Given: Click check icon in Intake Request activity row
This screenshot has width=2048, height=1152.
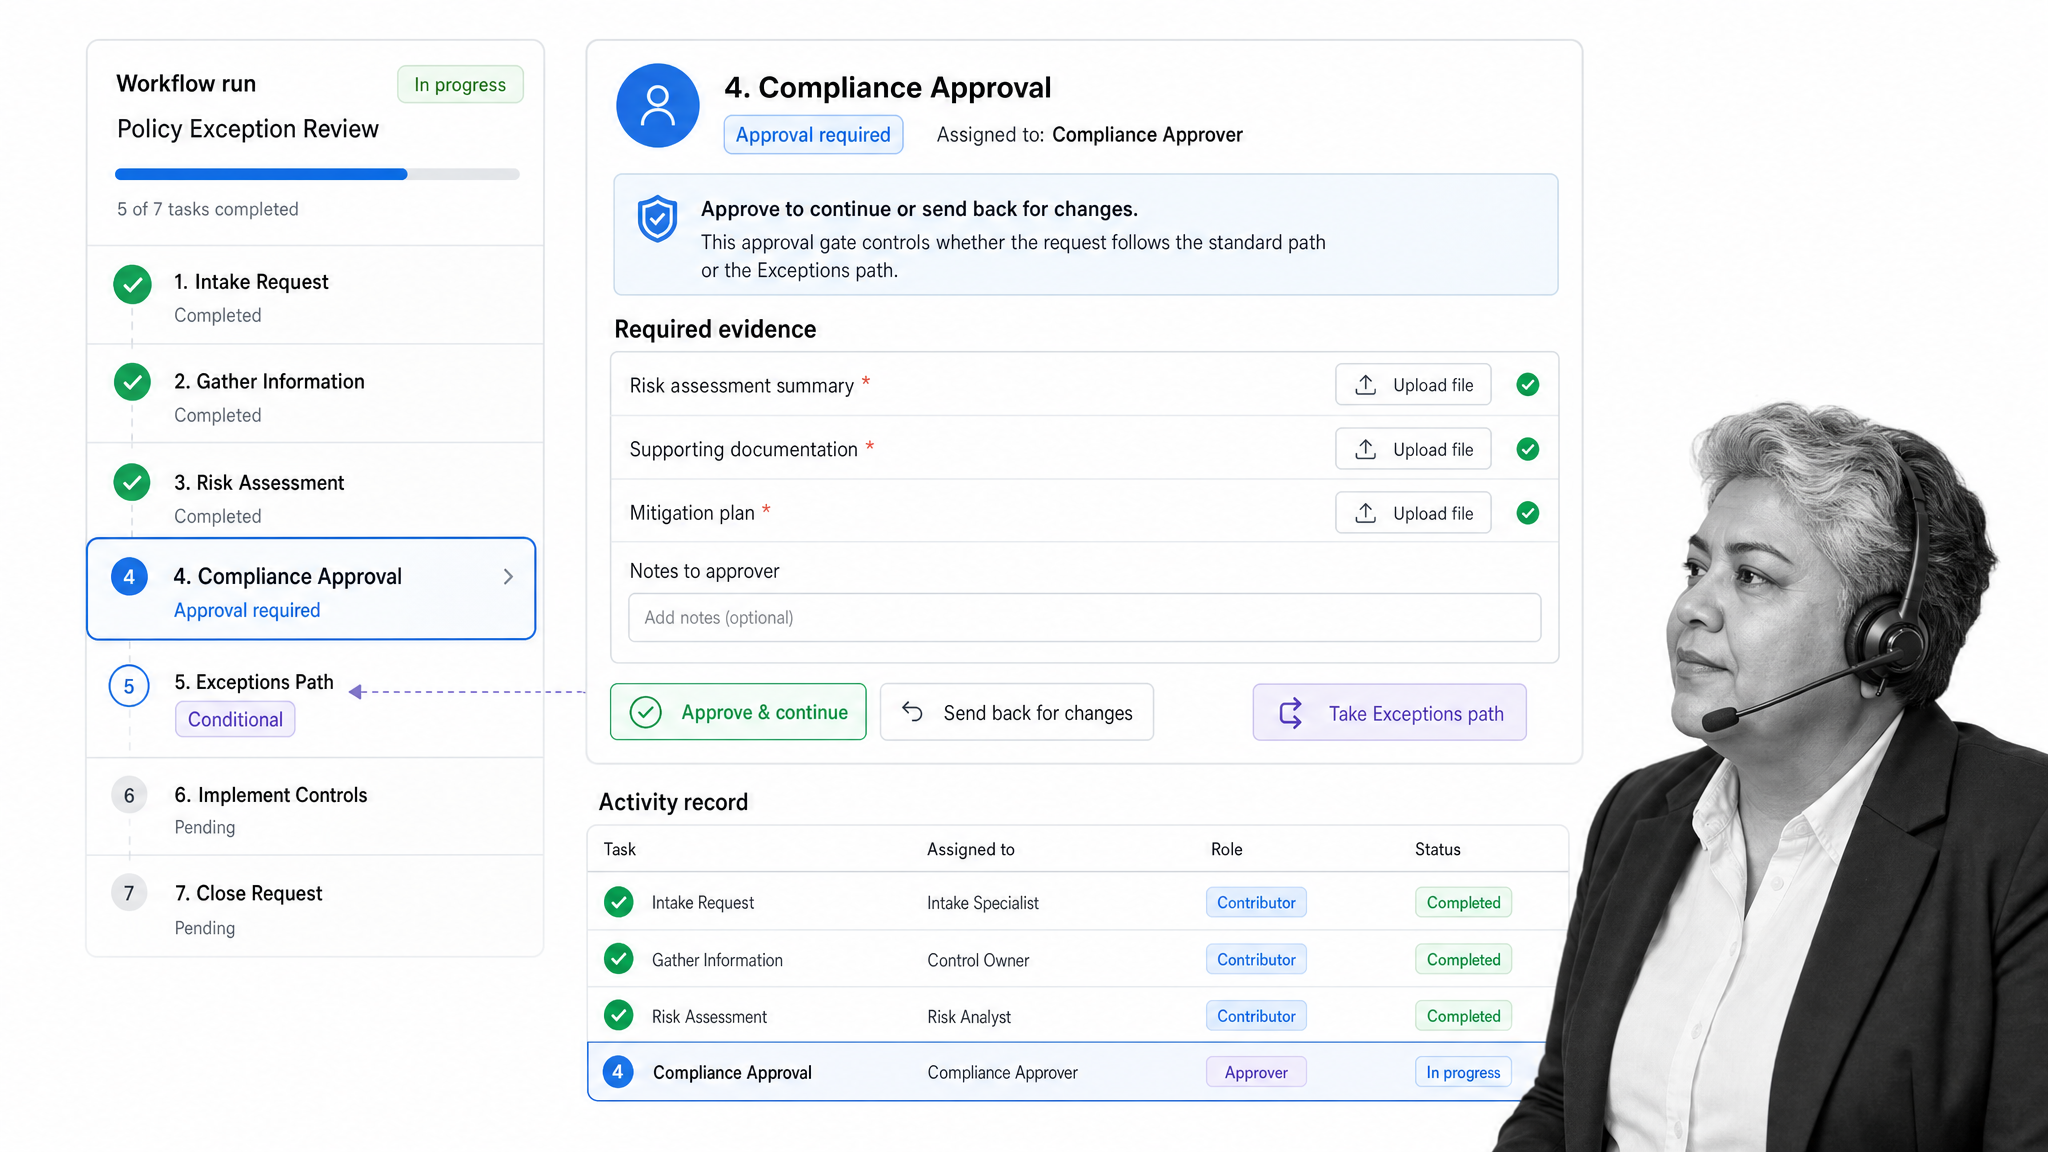Looking at the screenshot, I should point(619,902).
